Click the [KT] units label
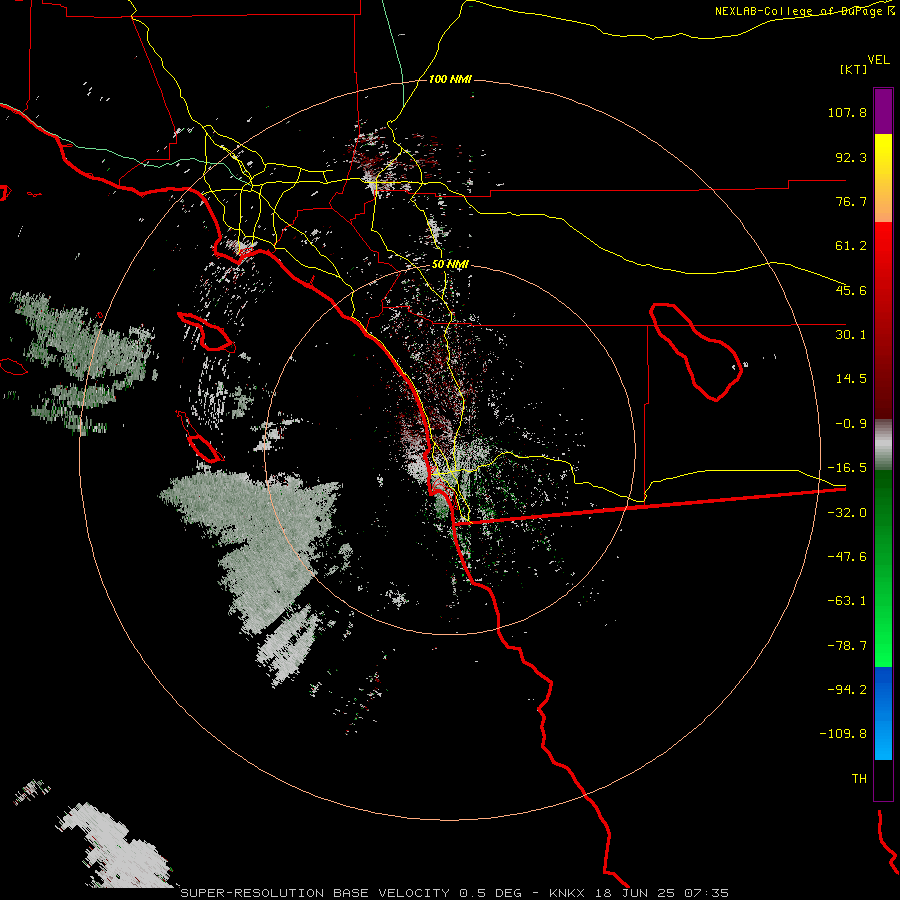Screen dimensions: 900x900 coord(854,69)
